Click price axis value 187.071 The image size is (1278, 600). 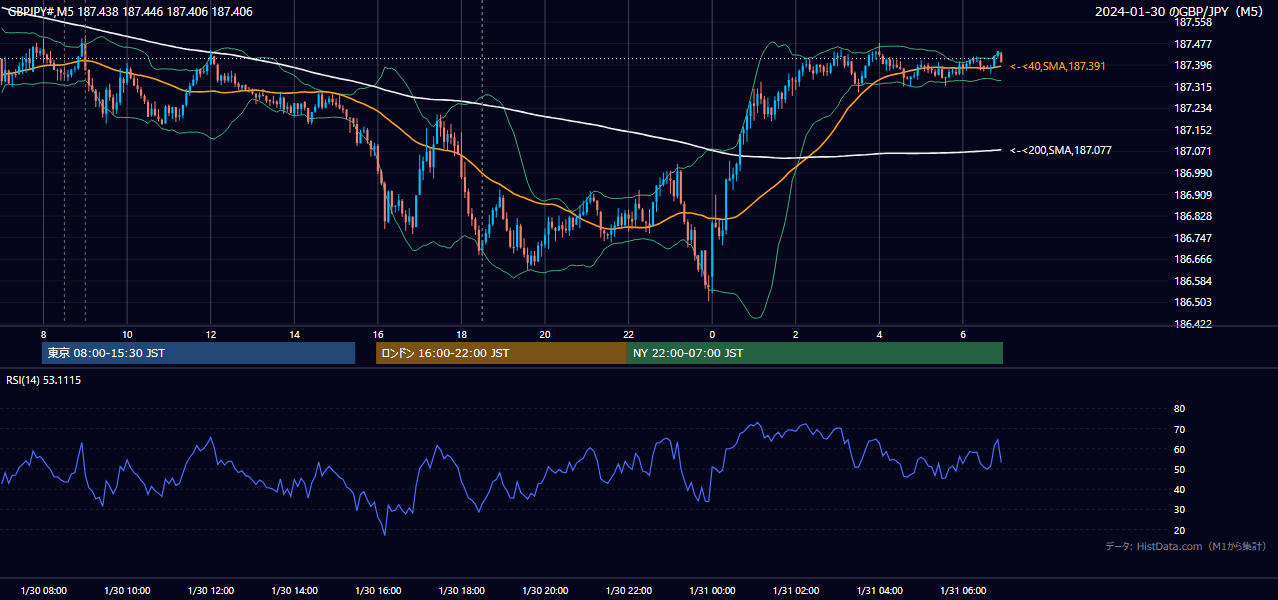[x=1193, y=151]
